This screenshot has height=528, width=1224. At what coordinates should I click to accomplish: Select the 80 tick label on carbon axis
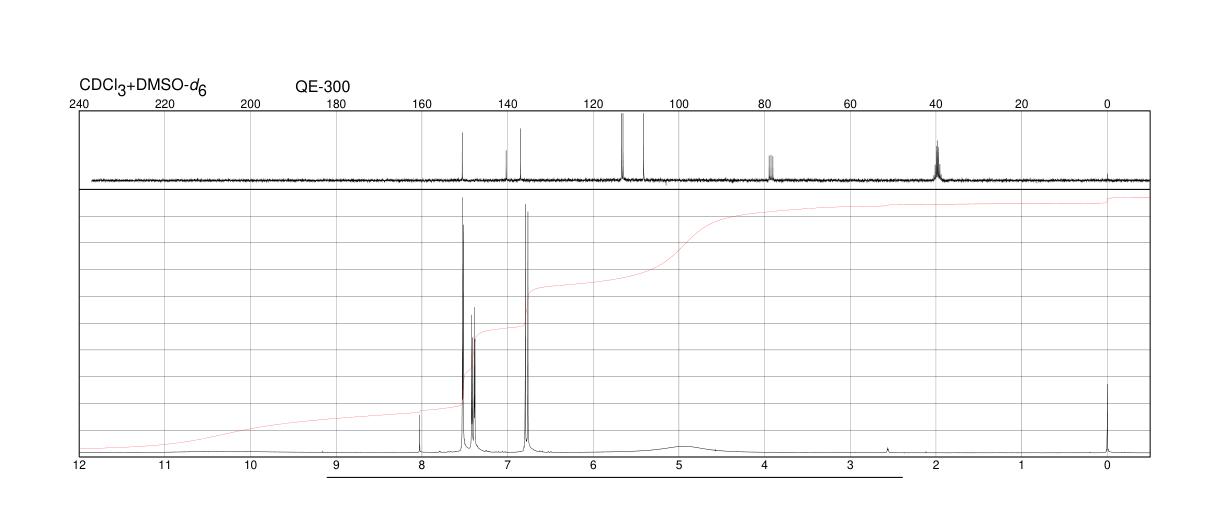(764, 104)
